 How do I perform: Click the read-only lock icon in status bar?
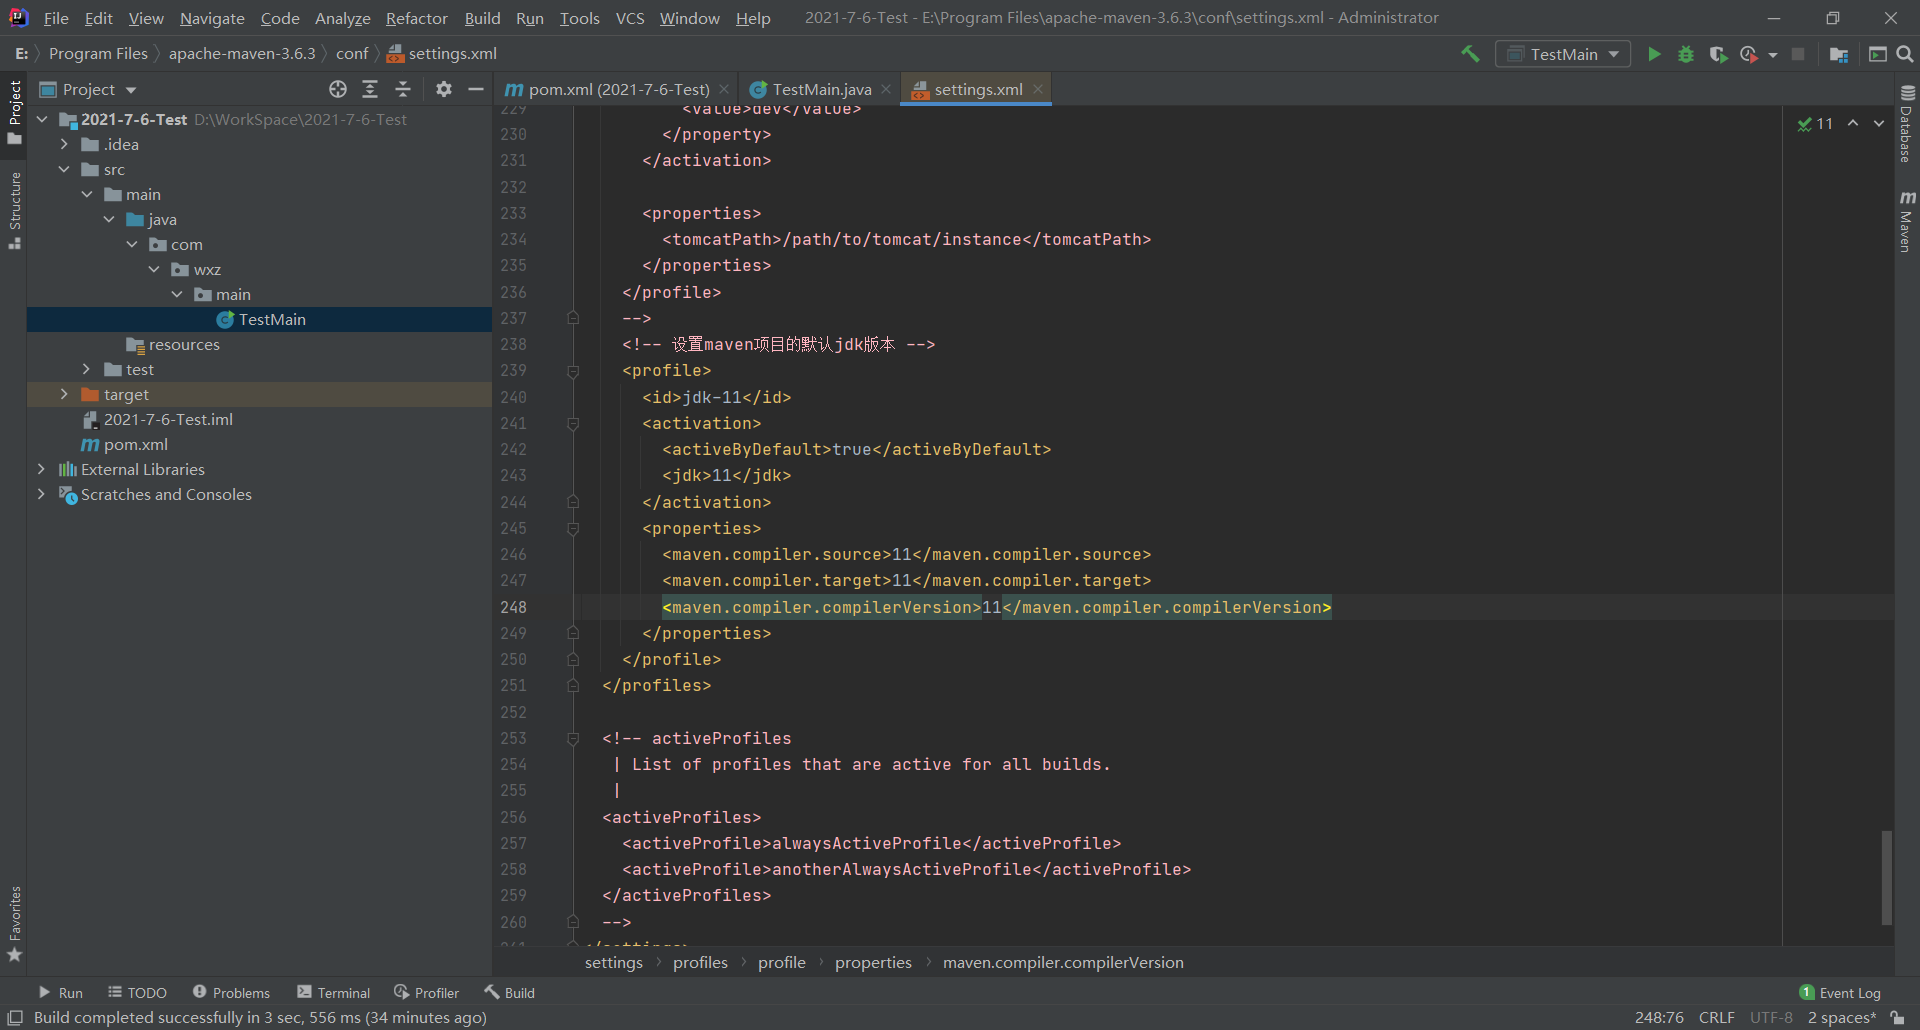click(x=1897, y=1017)
